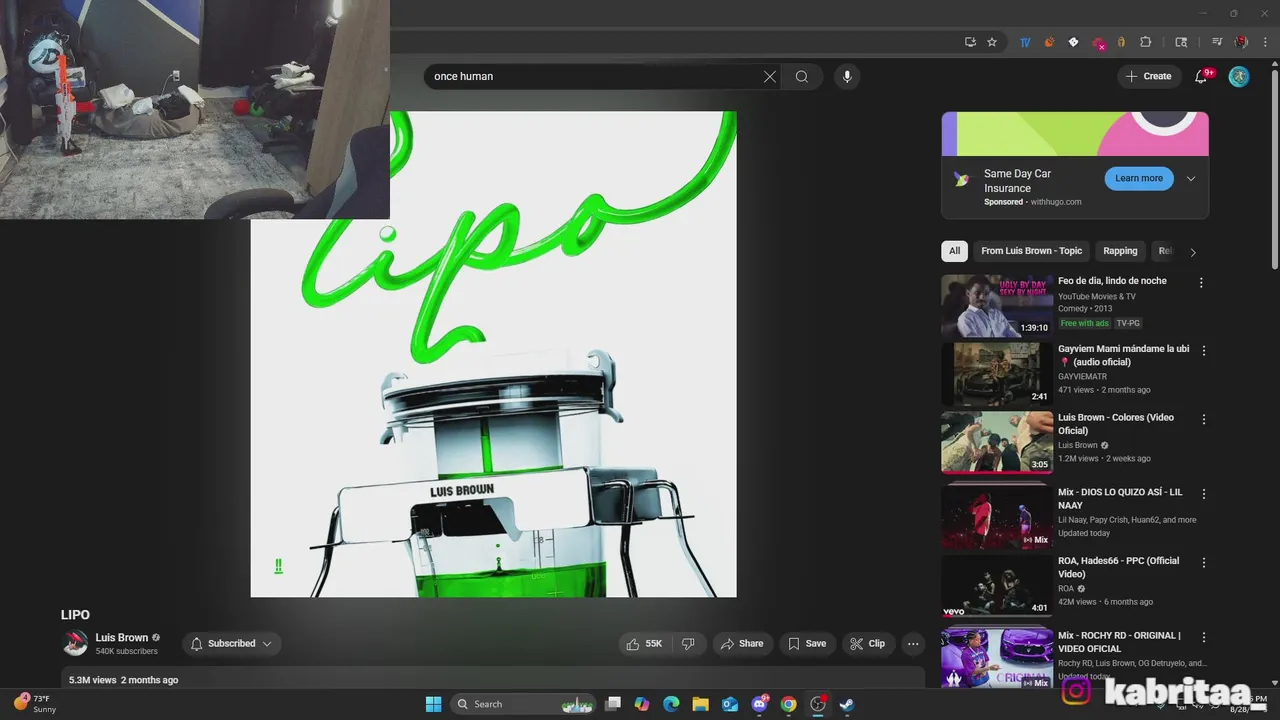Expand the Same Day Car Insurance ad chevron
The width and height of the screenshot is (1280, 720).
(1191, 179)
